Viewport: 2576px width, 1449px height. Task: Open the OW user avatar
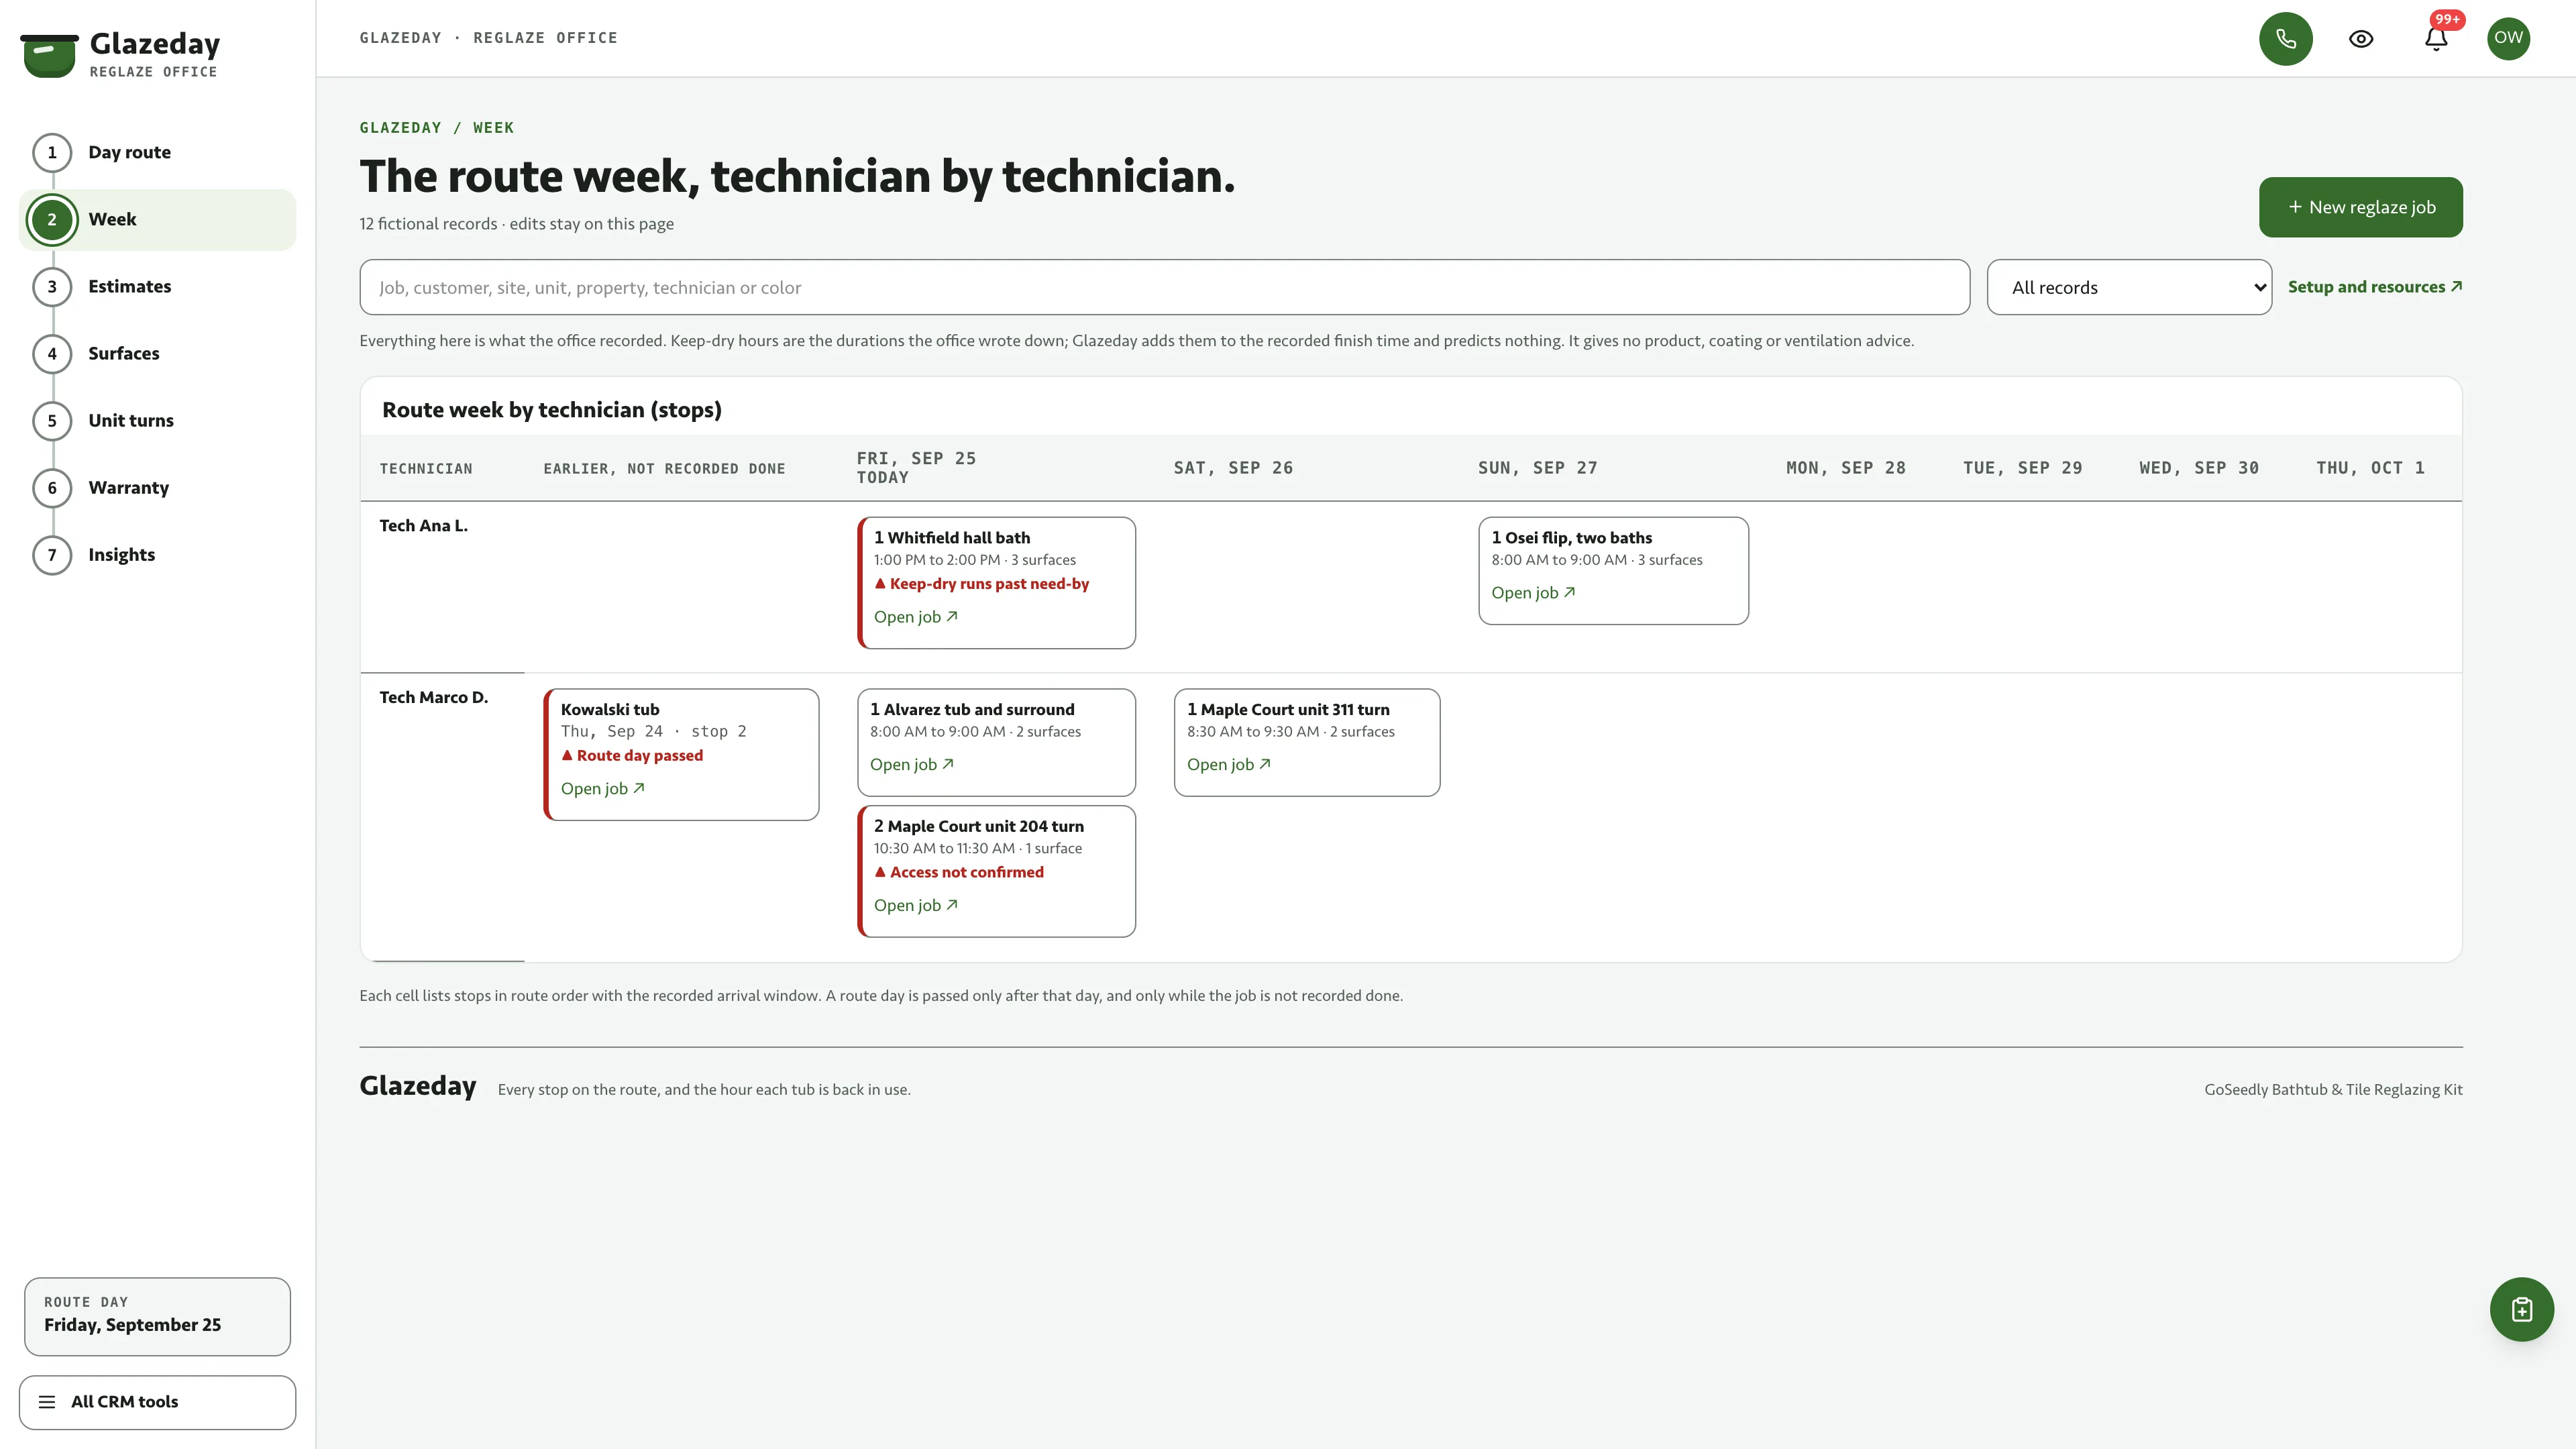tap(2508, 38)
